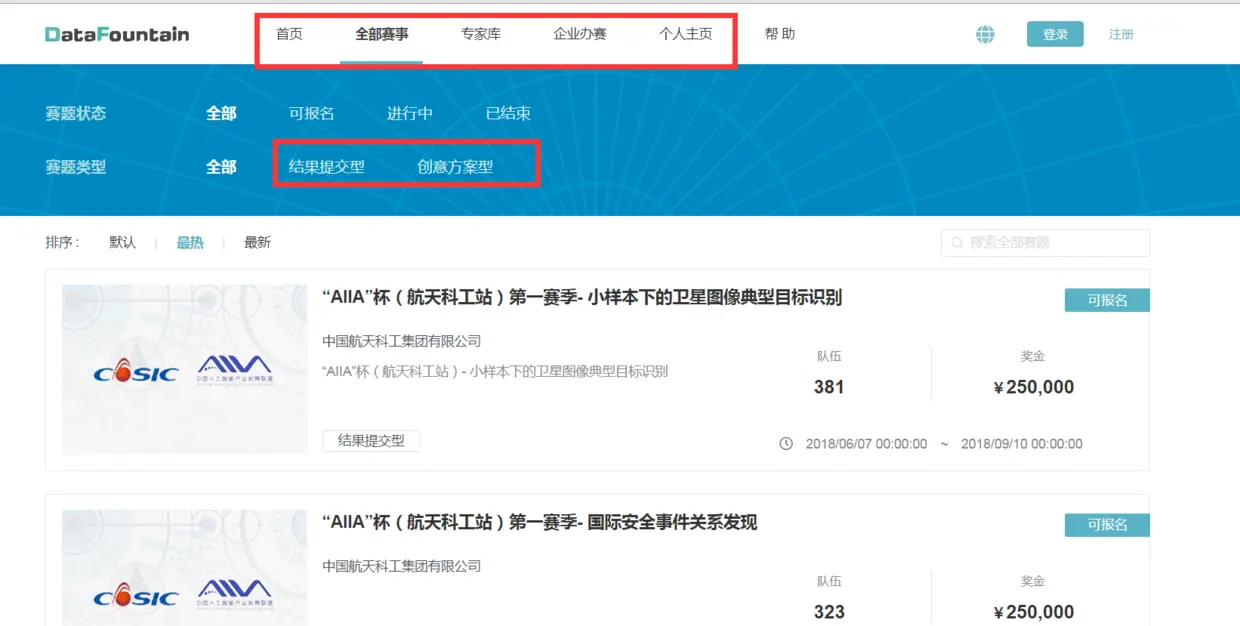Sort contests by 最热

click(x=190, y=242)
